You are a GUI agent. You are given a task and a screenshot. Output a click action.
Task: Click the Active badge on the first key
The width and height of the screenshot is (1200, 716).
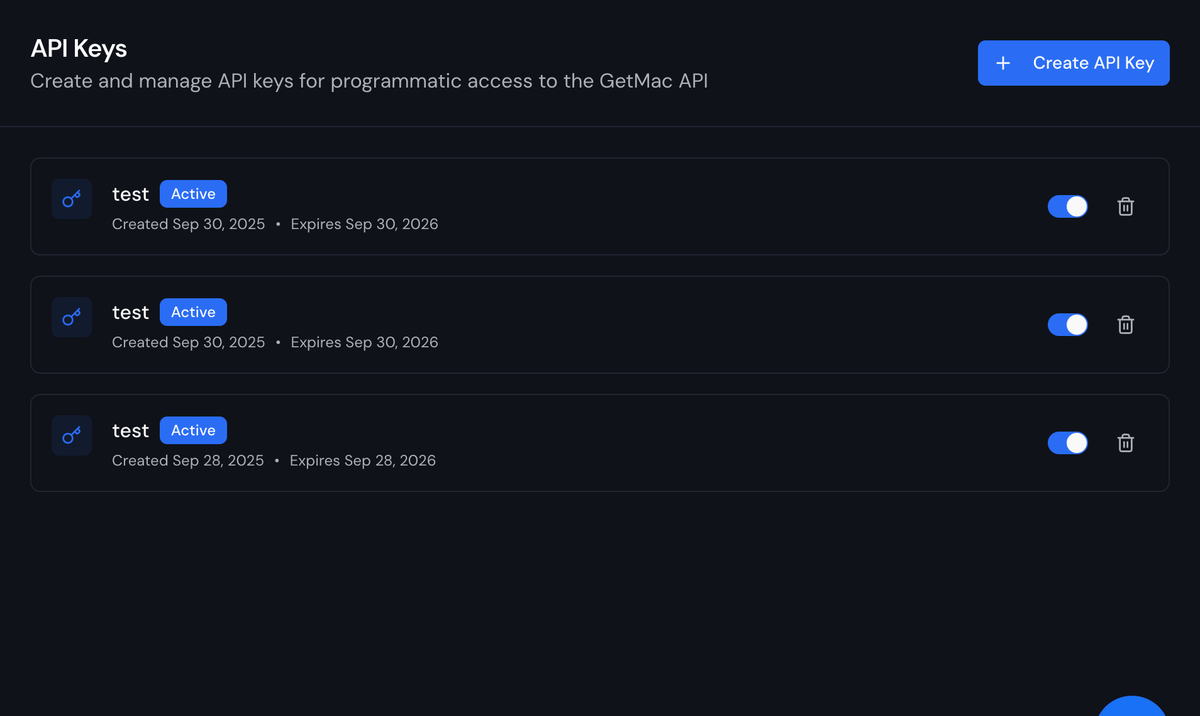193,193
